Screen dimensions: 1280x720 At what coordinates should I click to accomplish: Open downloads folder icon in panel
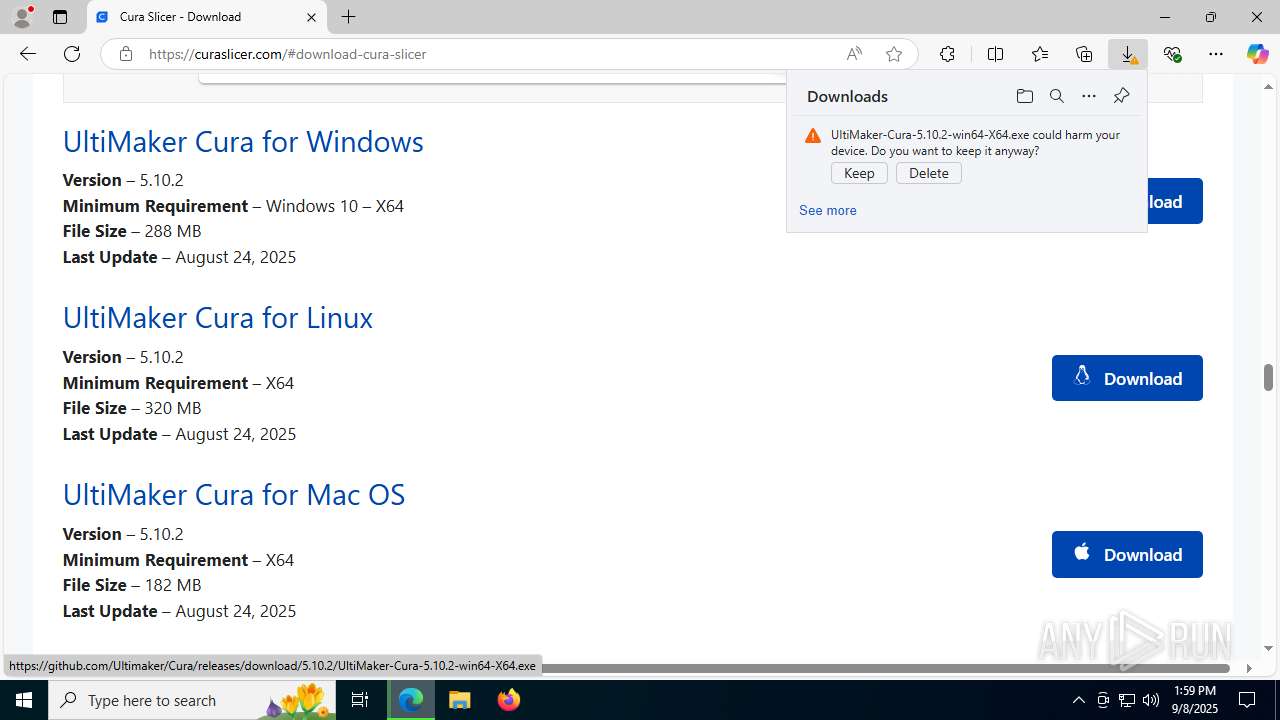tap(1024, 96)
